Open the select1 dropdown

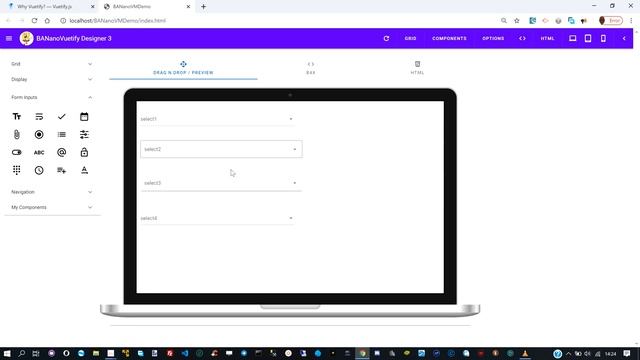click(x=217, y=119)
